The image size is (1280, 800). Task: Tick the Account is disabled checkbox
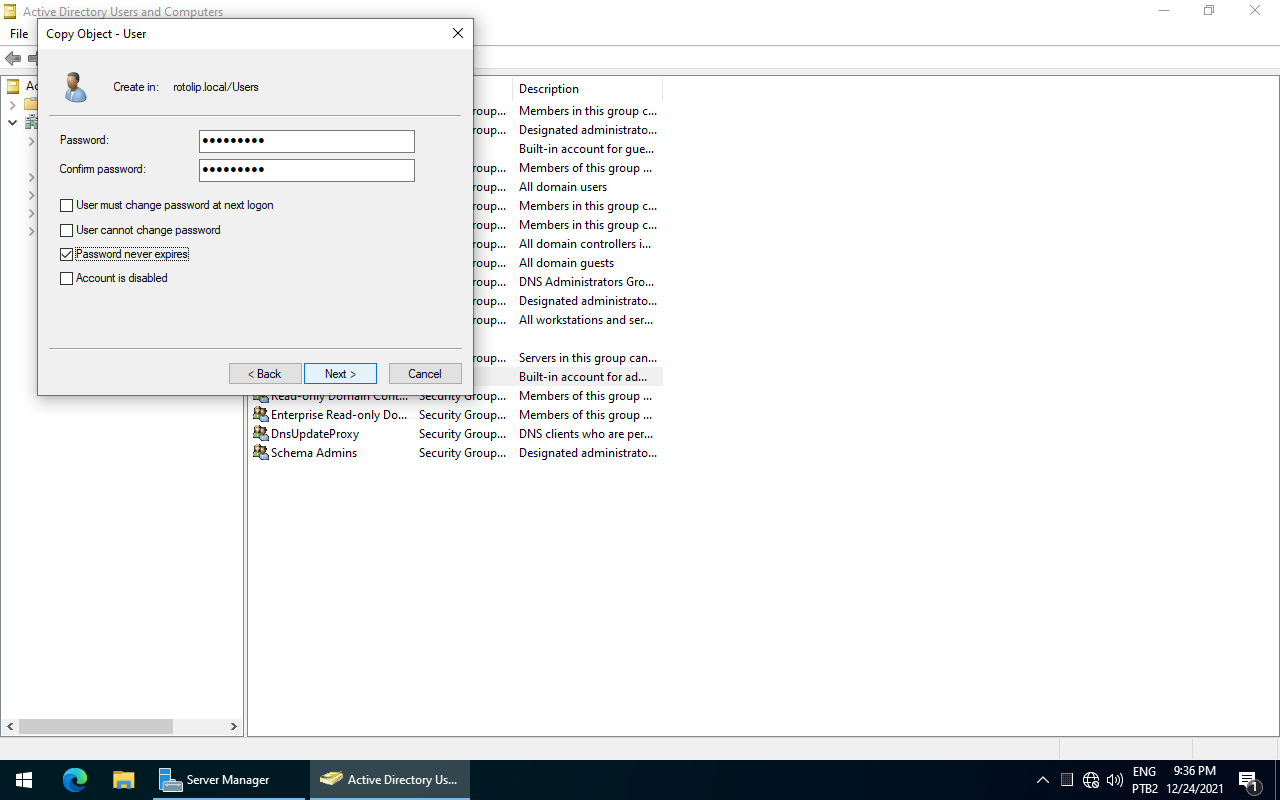67,279
